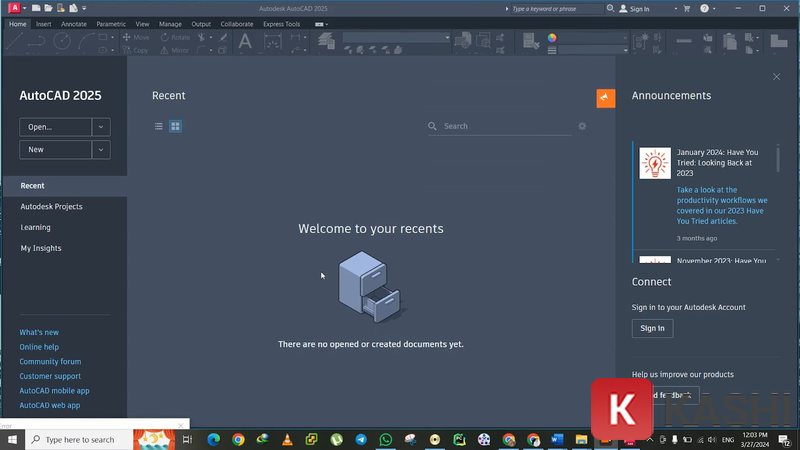
Task: Open Microsoft Edge from the taskbar
Action: click(213, 439)
